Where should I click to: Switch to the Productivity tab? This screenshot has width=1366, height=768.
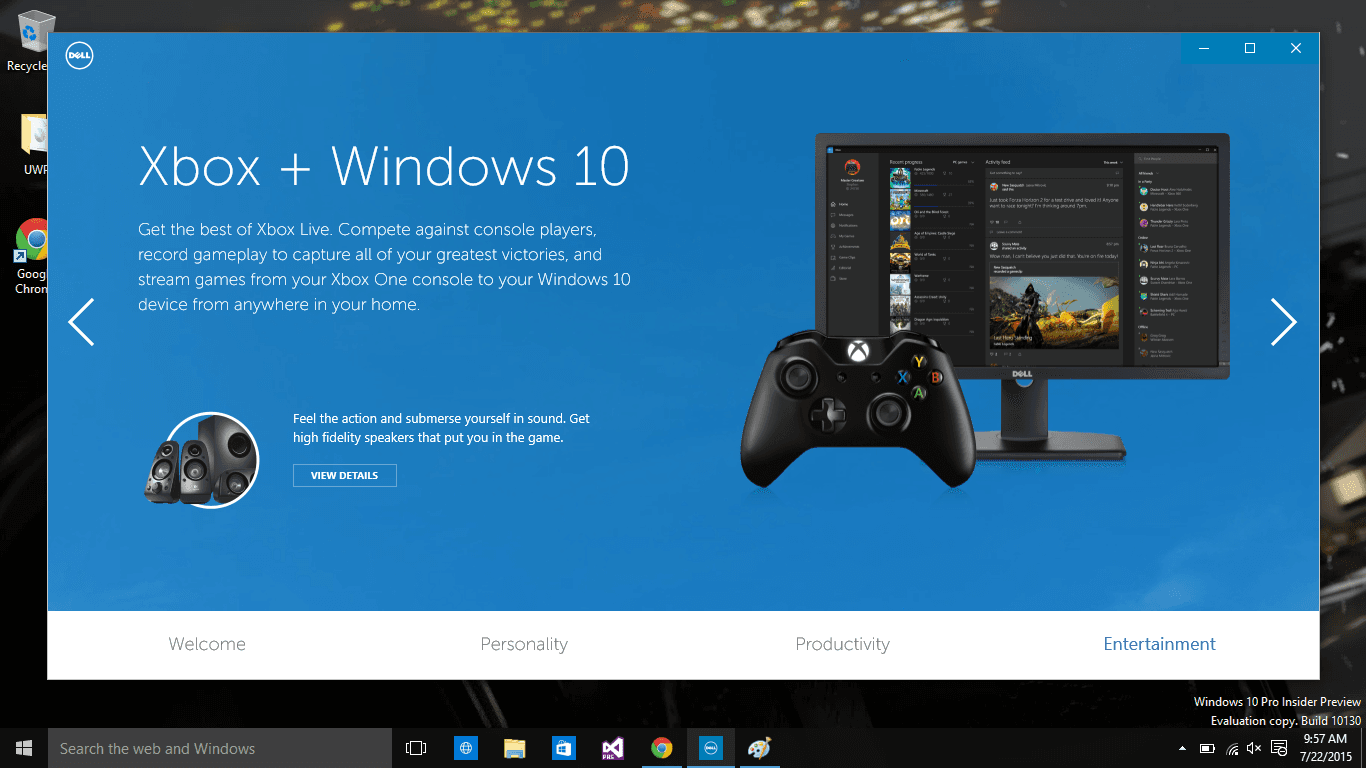coord(842,644)
